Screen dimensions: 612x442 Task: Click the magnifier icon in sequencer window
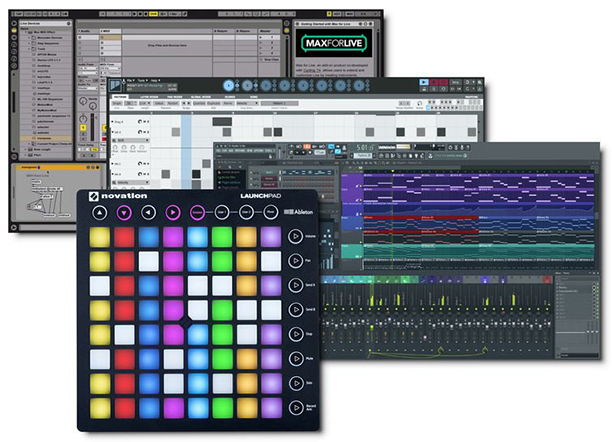tap(479, 82)
